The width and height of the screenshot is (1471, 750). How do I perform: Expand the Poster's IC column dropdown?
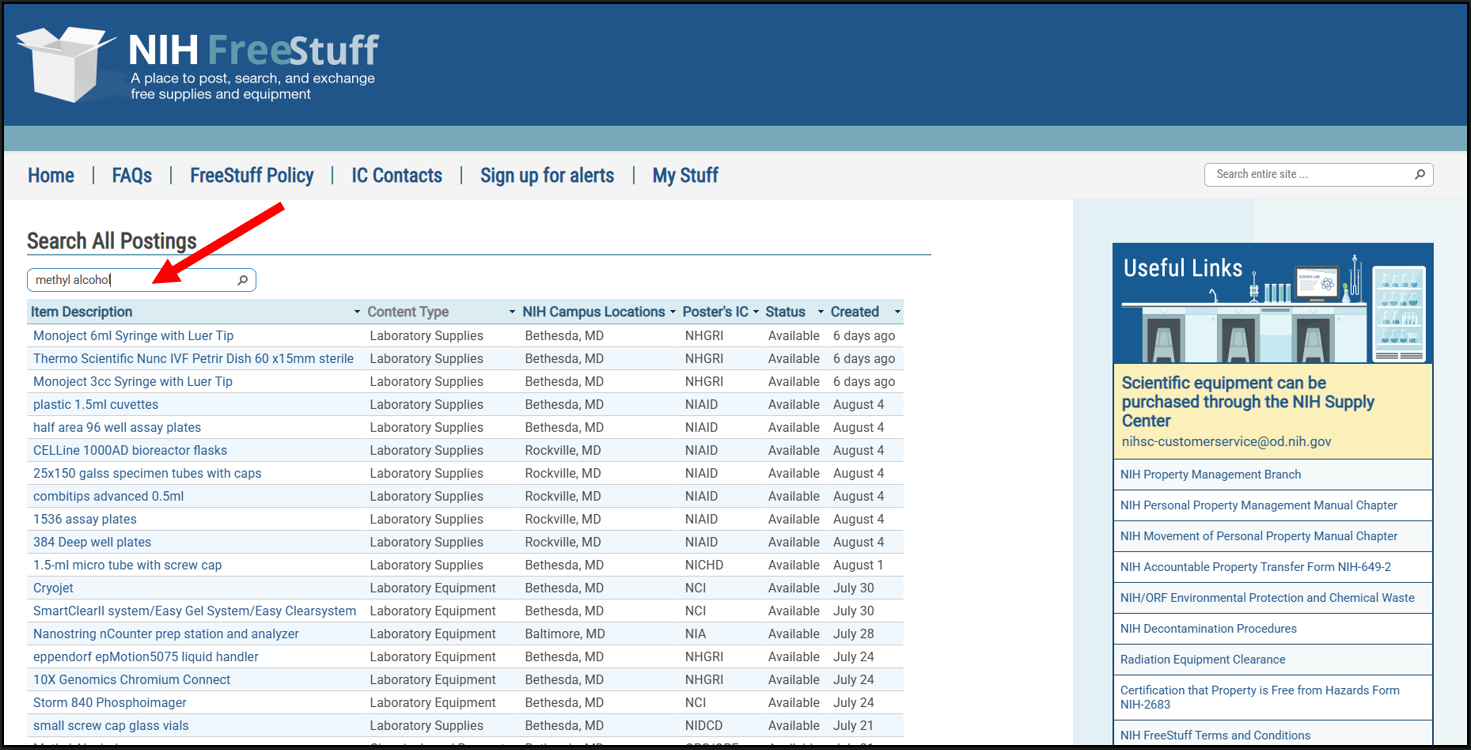pos(756,313)
